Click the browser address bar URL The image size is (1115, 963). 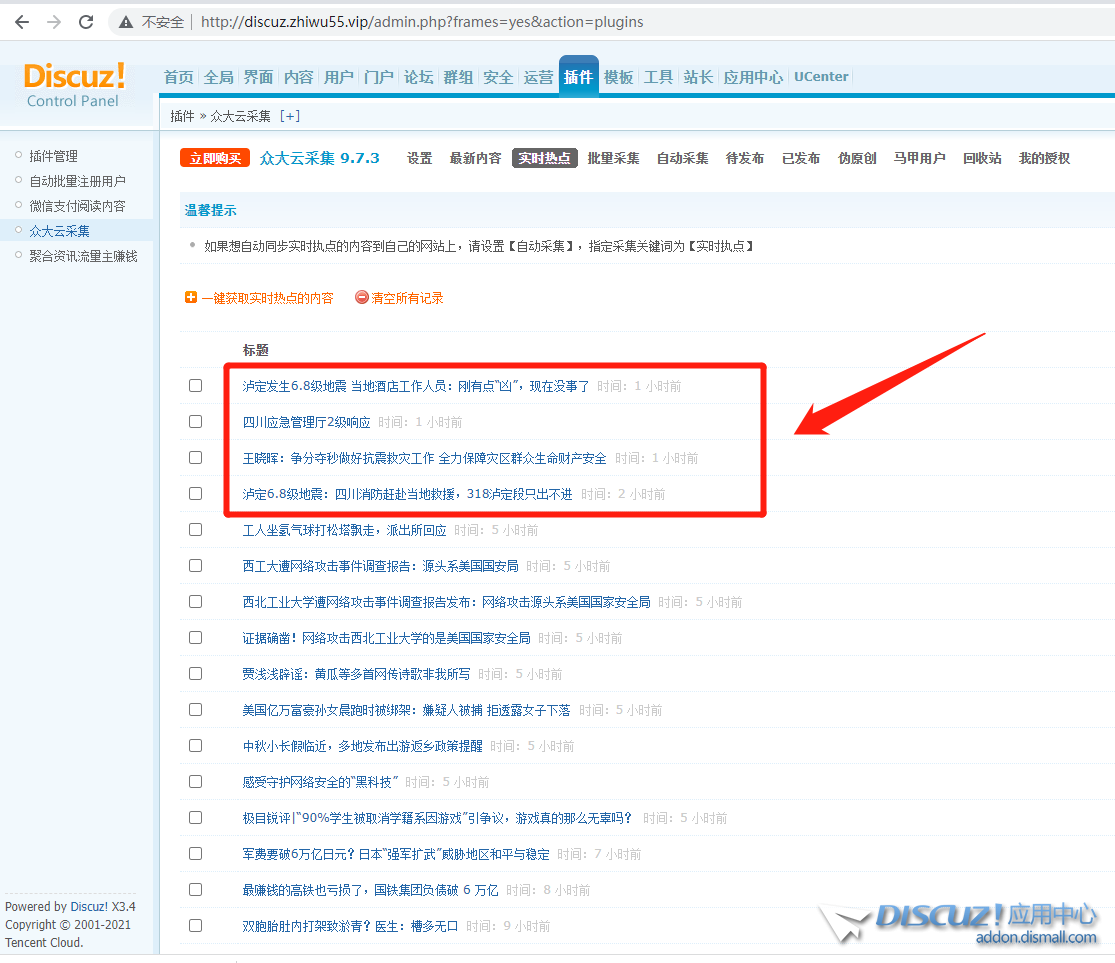coord(421,21)
